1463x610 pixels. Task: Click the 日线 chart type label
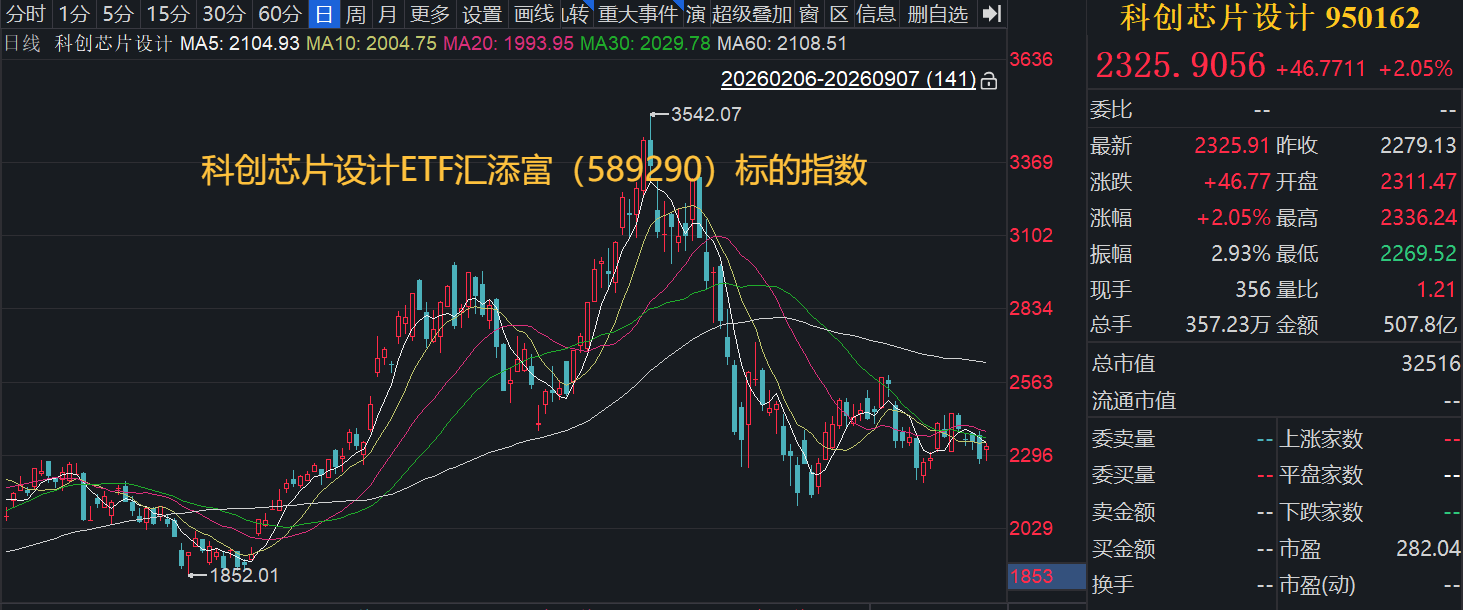coord(22,43)
